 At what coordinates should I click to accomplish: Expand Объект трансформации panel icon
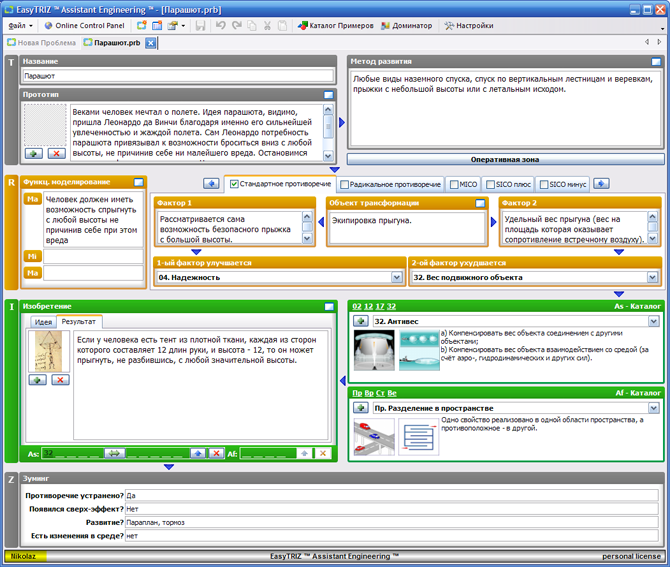pos(480,203)
